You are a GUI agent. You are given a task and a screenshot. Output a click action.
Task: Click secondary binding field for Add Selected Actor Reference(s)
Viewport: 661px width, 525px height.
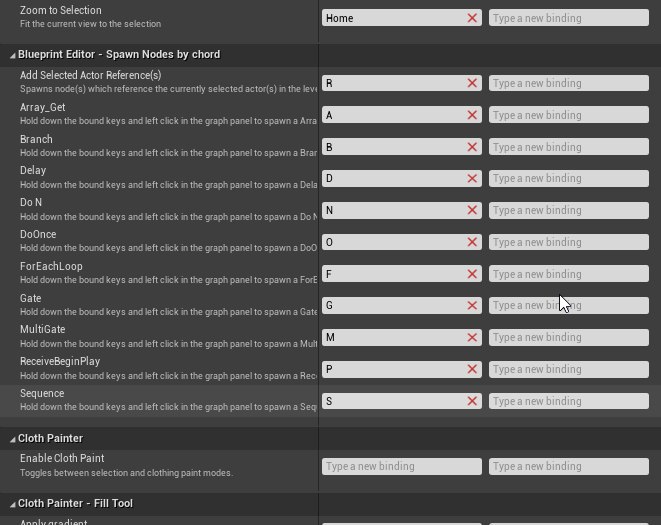coord(569,83)
